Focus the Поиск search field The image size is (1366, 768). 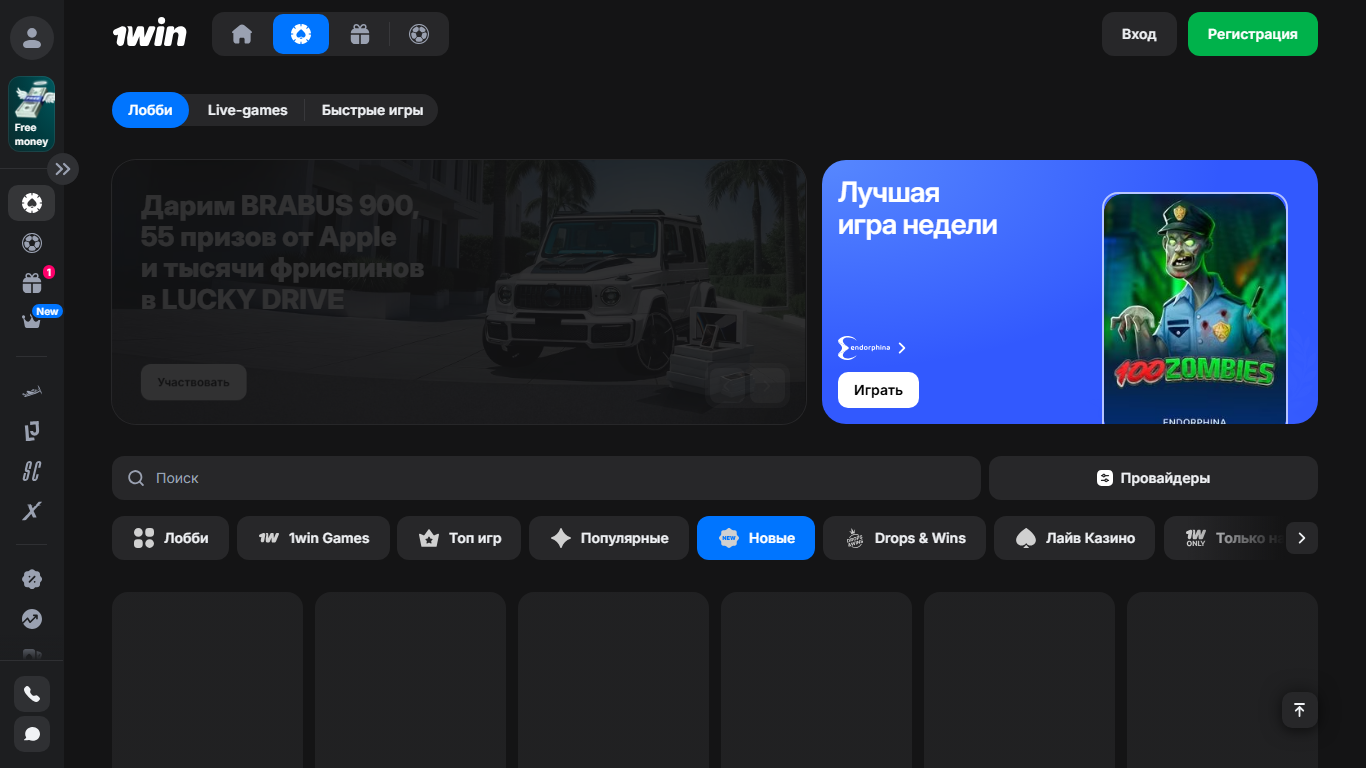pyautogui.click(x=546, y=478)
